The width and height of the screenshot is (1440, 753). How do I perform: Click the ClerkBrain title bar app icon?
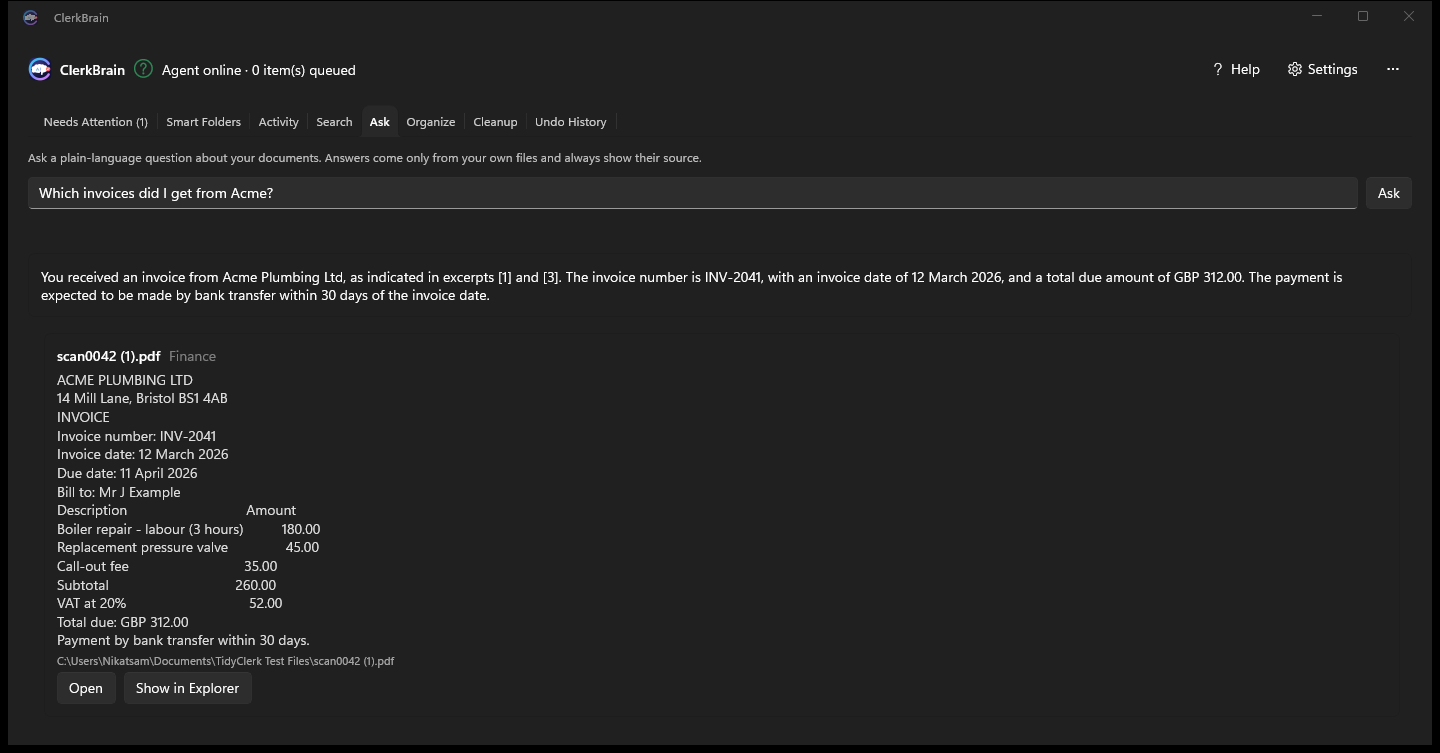click(x=31, y=18)
